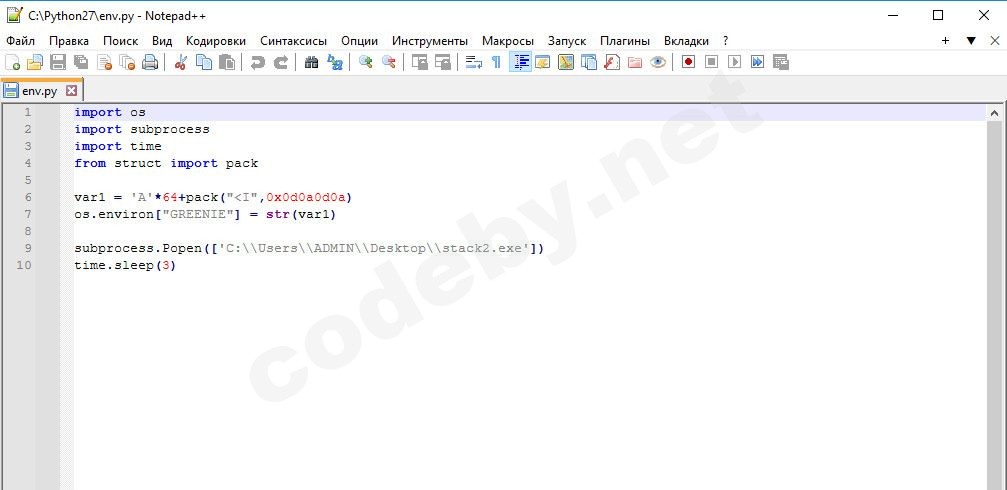The image size is (1007, 490).
Task: Open the Запуск menu
Action: pyautogui.click(x=566, y=40)
